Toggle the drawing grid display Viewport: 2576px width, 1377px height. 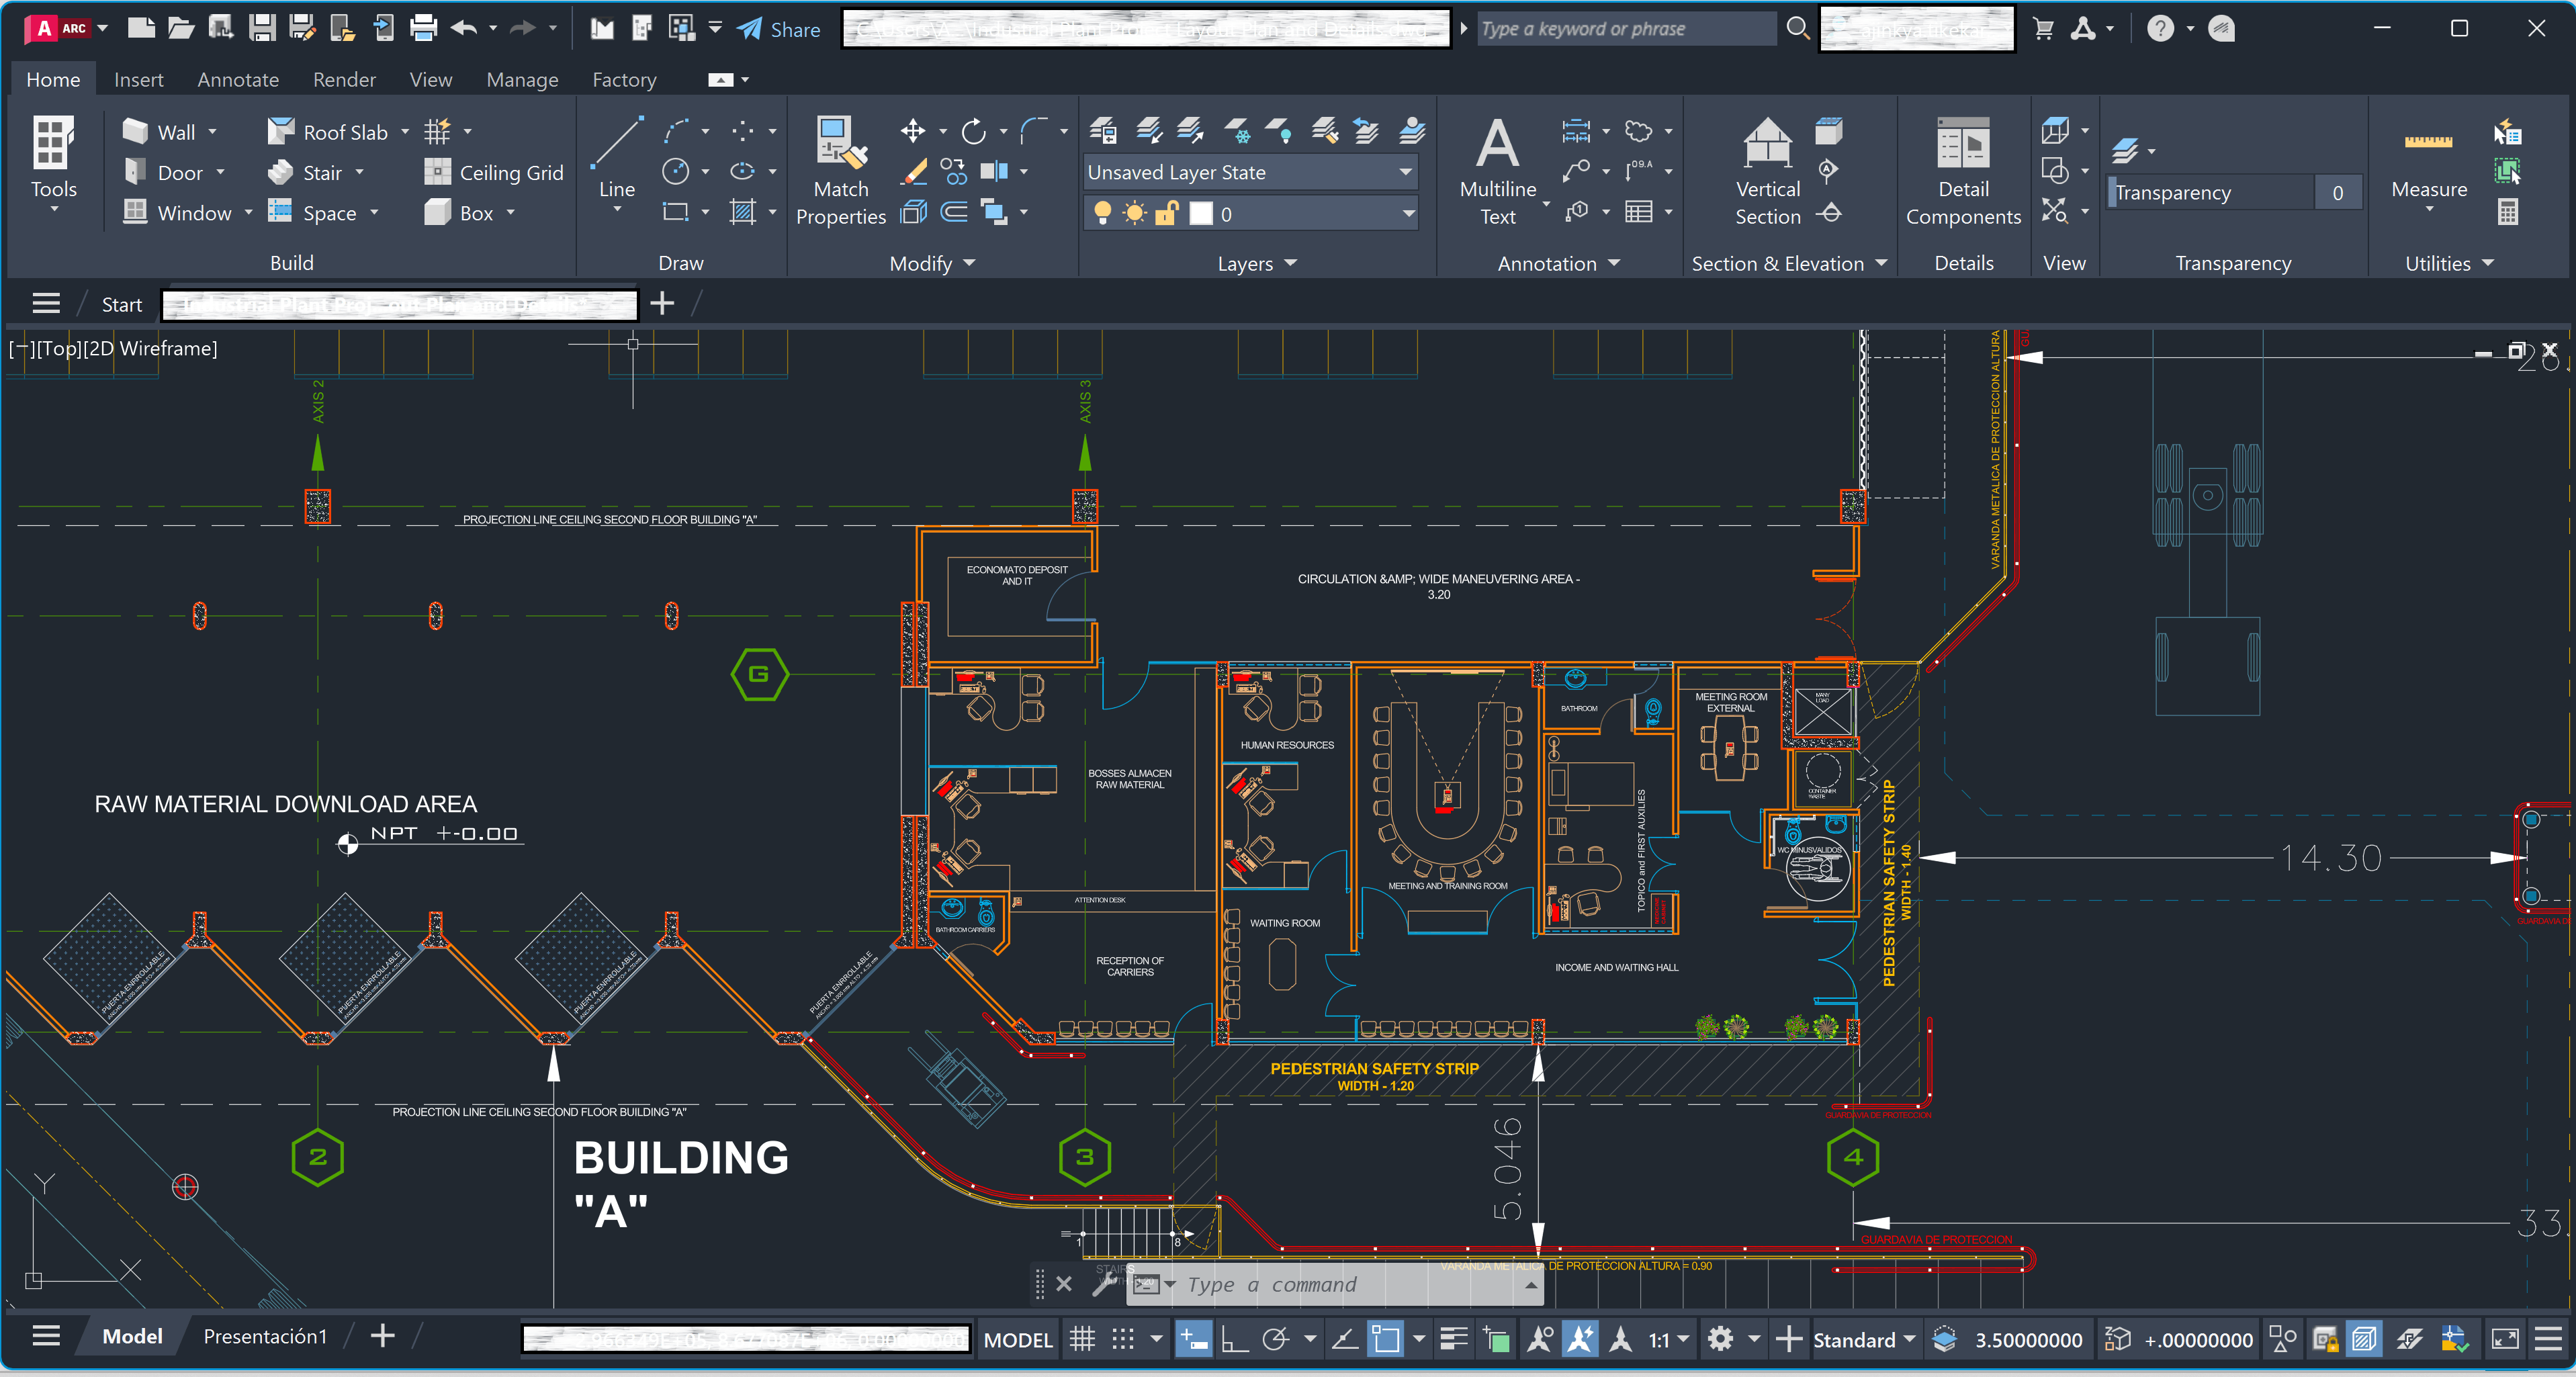click(x=1082, y=1339)
